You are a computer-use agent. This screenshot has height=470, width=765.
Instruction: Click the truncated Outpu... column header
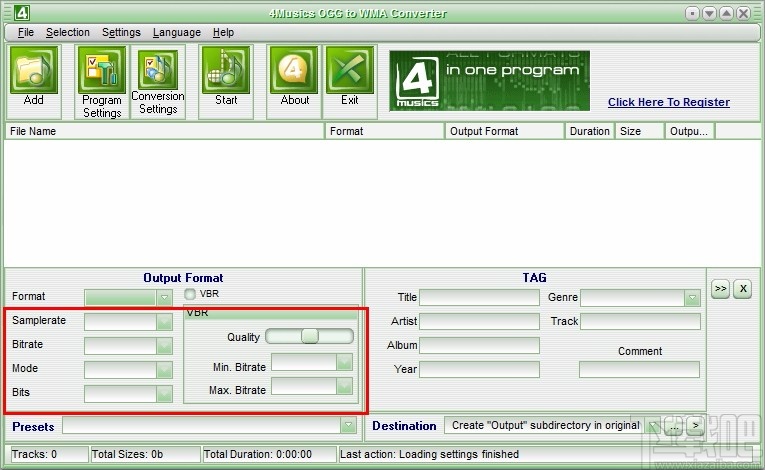pos(690,131)
